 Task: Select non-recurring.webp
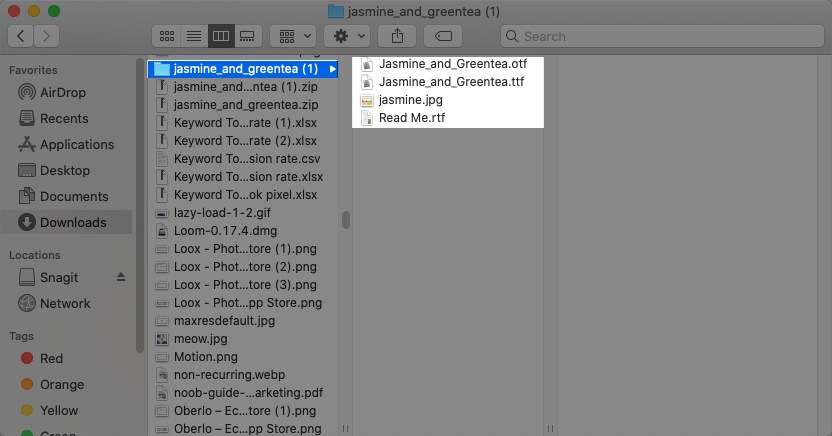click(242, 376)
